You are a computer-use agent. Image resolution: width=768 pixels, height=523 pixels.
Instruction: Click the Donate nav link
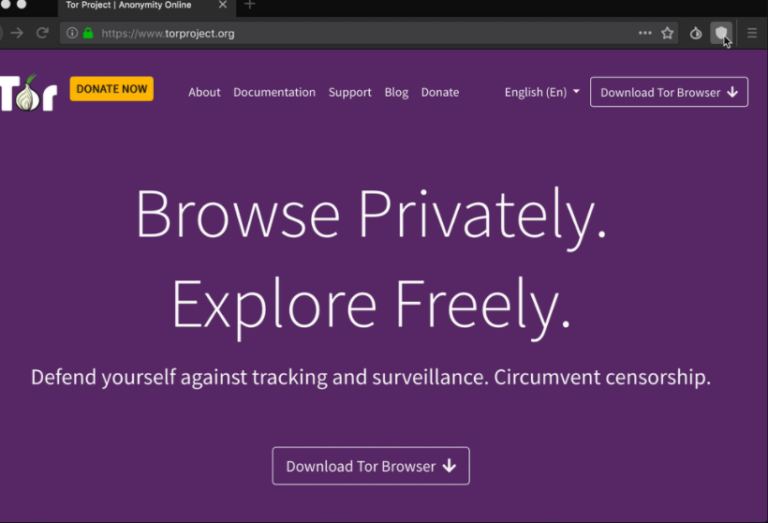440,92
